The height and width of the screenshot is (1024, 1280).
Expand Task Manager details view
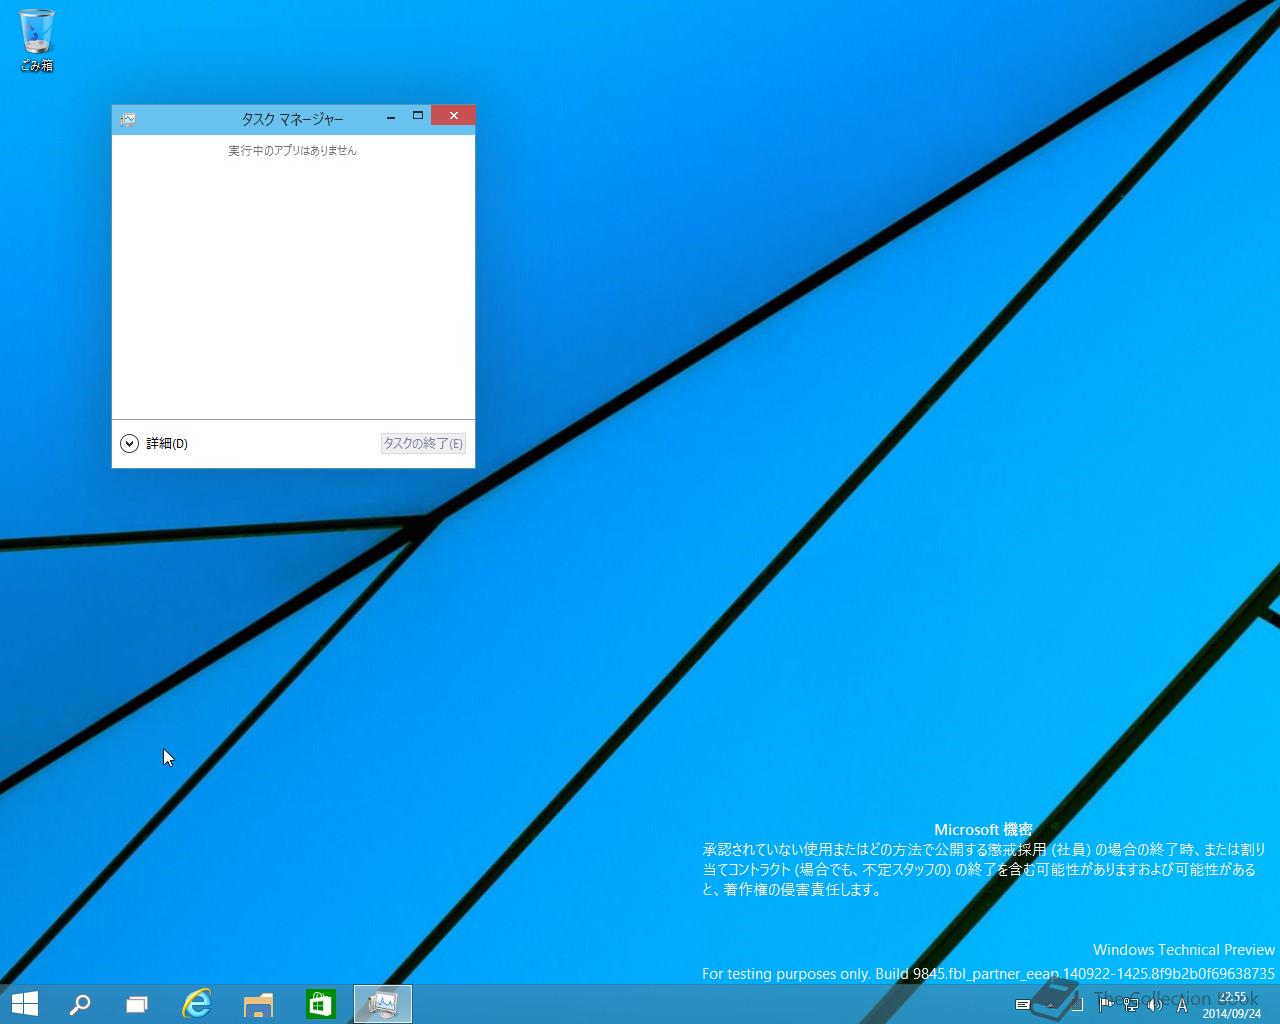[x=154, y=443]
